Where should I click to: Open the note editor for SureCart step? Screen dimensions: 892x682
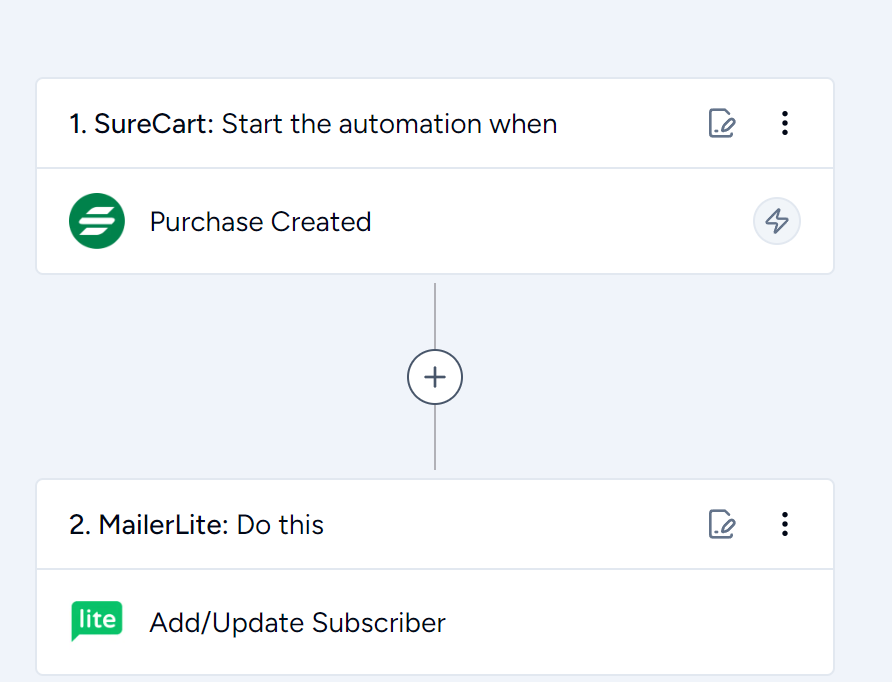click(722, 123)
